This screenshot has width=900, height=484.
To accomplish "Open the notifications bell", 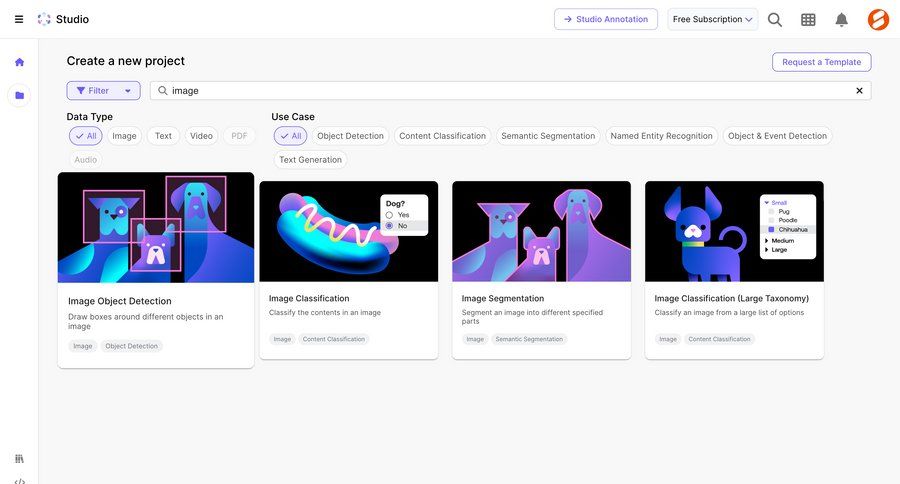I will [x=842, y=19].
